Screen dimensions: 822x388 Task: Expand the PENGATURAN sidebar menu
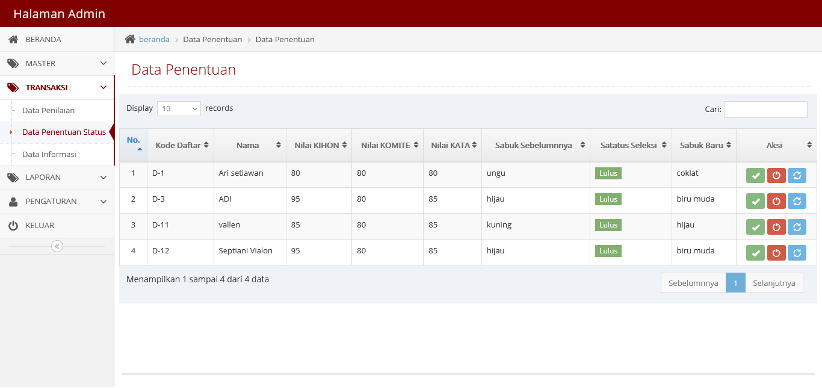[x=57, y=201]
